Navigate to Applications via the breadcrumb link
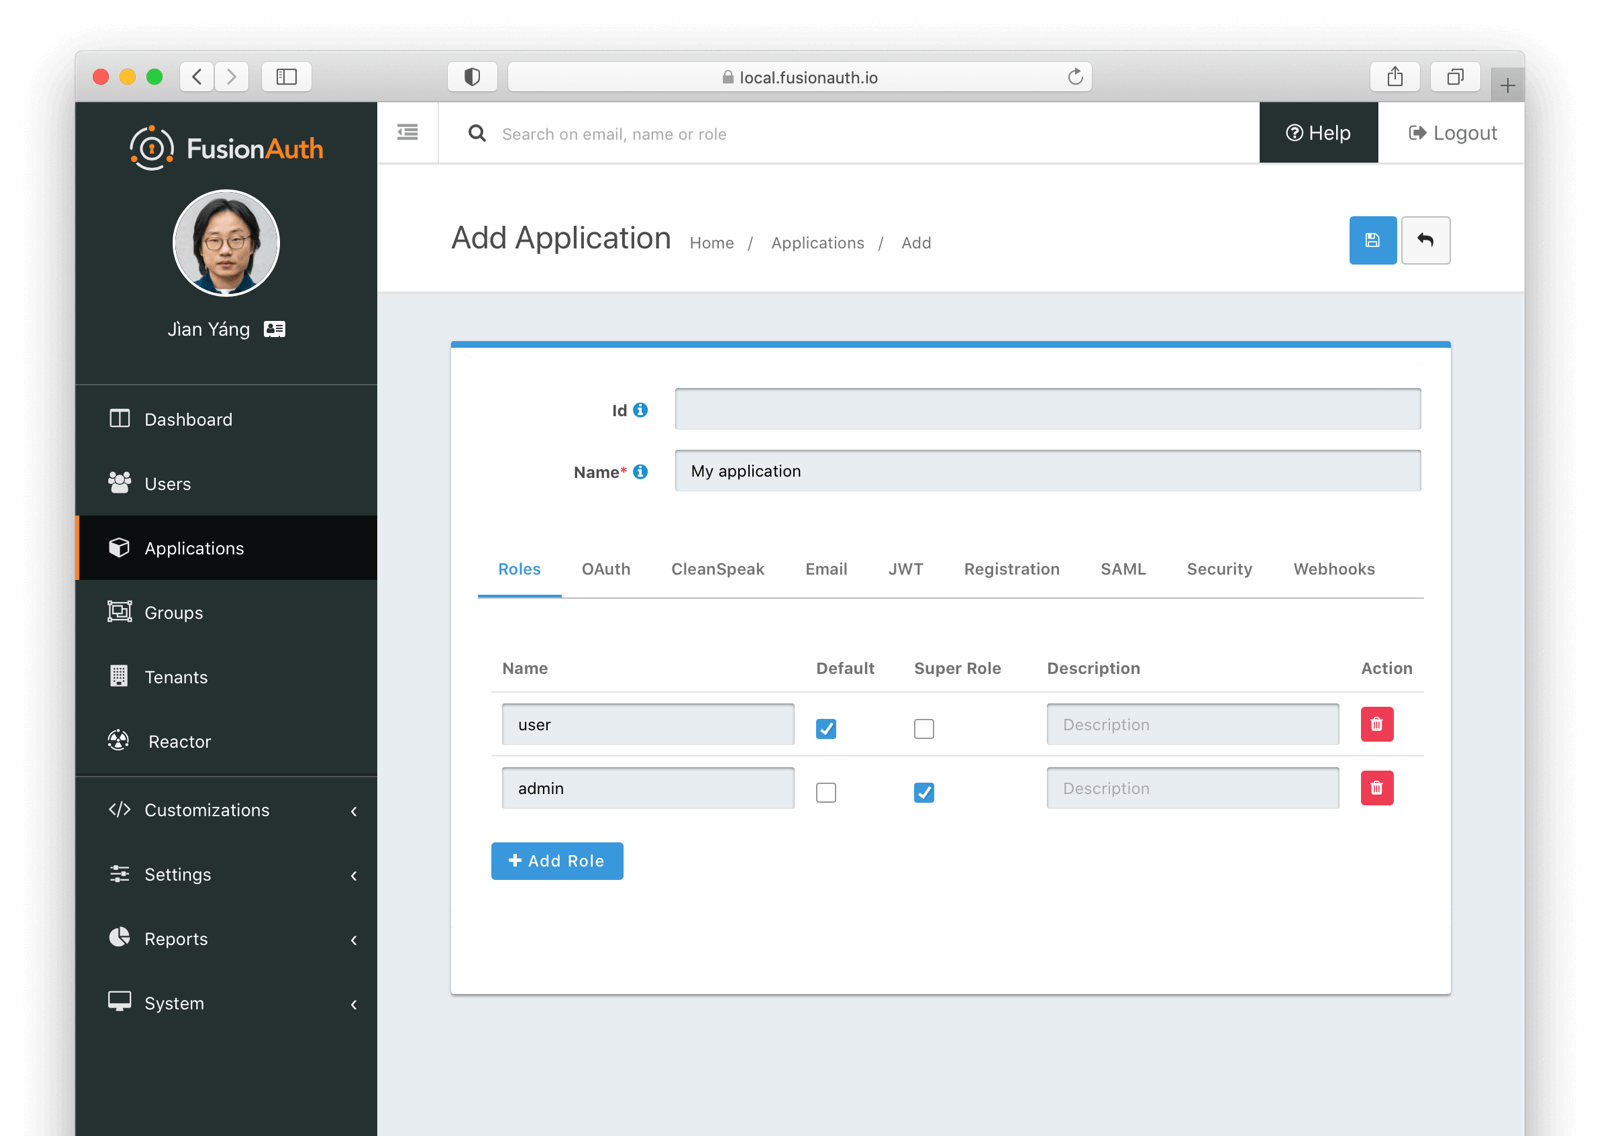The height and width of the screenshot is (1136, 1600). tap(817, 242)
